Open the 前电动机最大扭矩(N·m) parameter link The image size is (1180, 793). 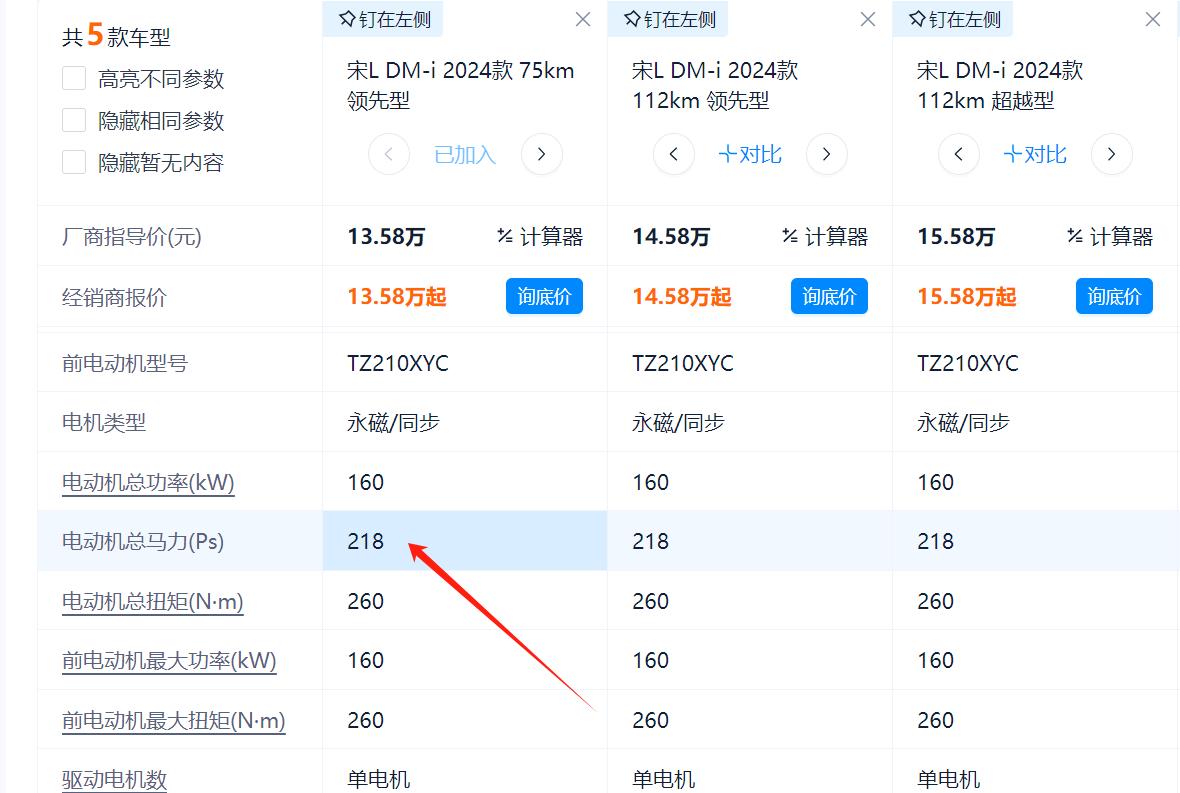(174, 721)
